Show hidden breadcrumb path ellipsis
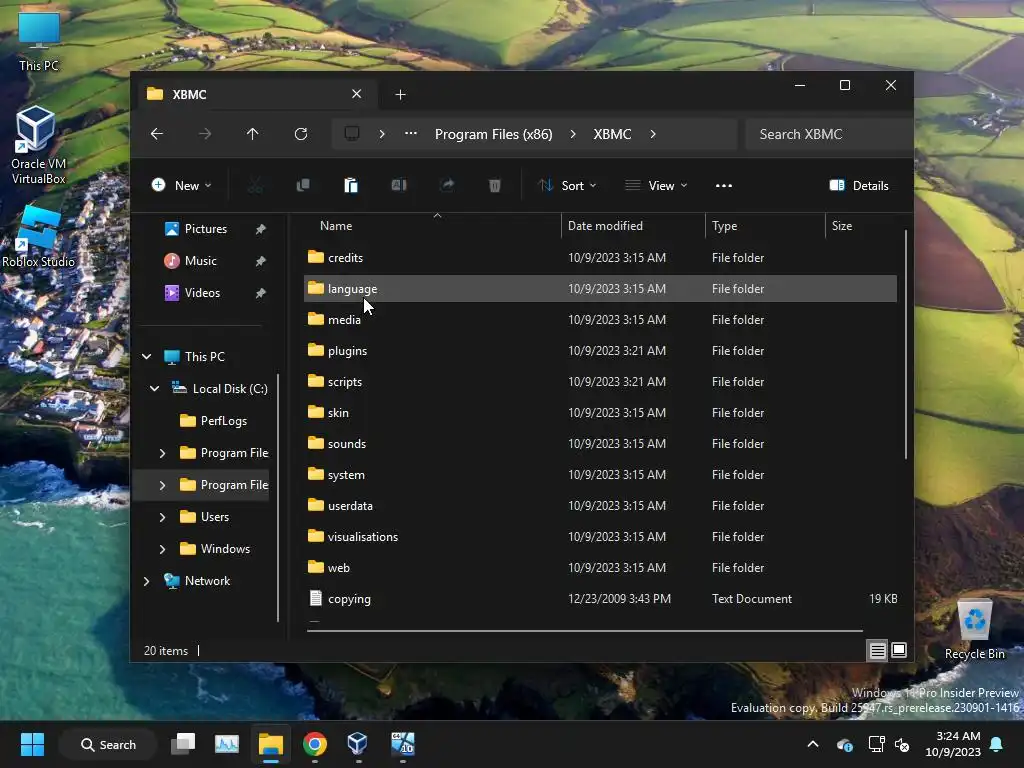Image resolution: width=1024 pixels, height=768 pixels. [x=410, y=133]
